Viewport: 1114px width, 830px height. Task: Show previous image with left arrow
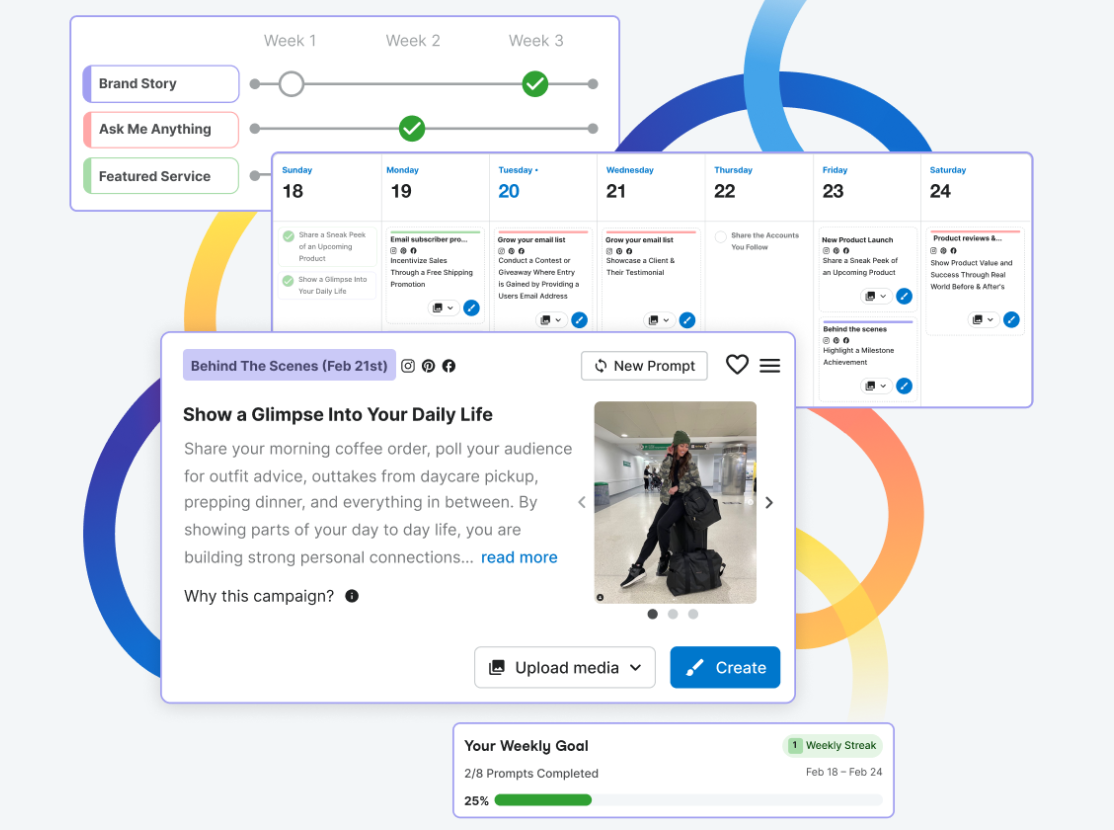pyautogui.click(x=582, y=502)
